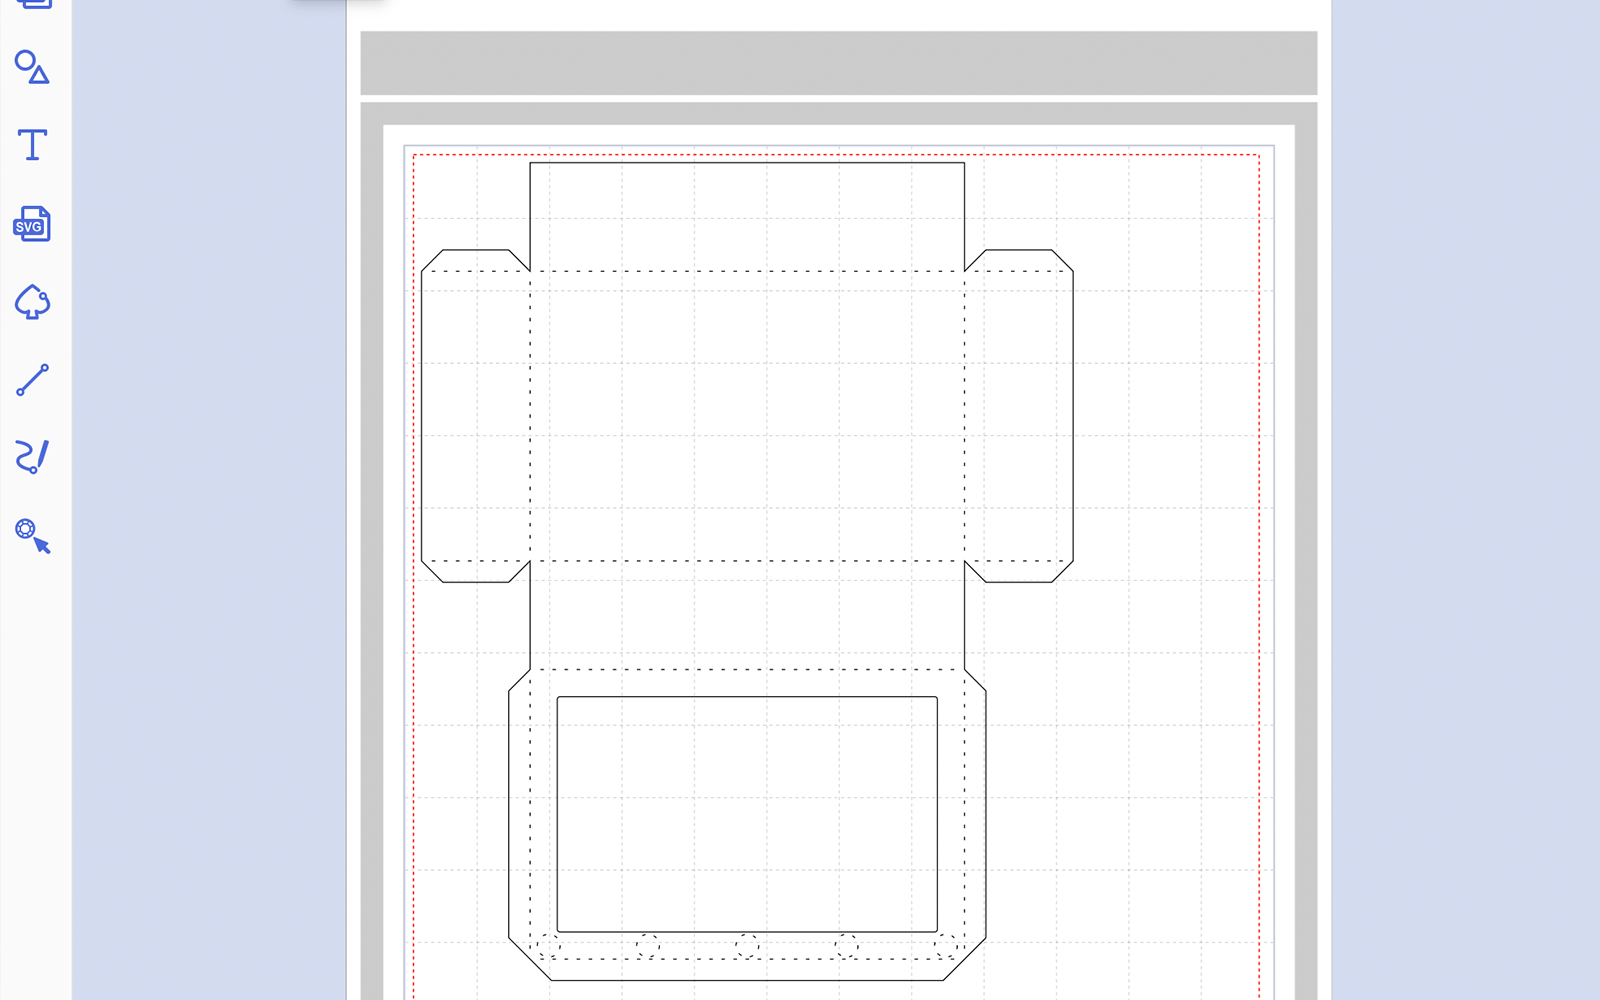The image size is (1600, 1000).
Task: Select the spade clipart shape tool
Action: [x=31, y=302]
